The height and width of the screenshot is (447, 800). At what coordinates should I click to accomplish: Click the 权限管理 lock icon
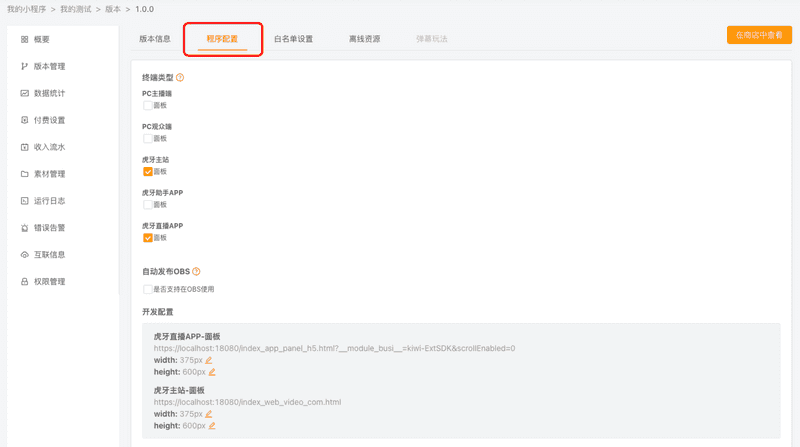24,282
